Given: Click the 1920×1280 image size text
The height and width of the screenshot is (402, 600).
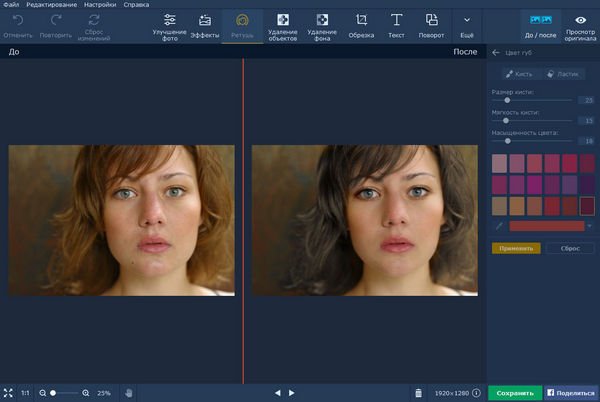Looking at the screenshot, I should coord(452,393).
